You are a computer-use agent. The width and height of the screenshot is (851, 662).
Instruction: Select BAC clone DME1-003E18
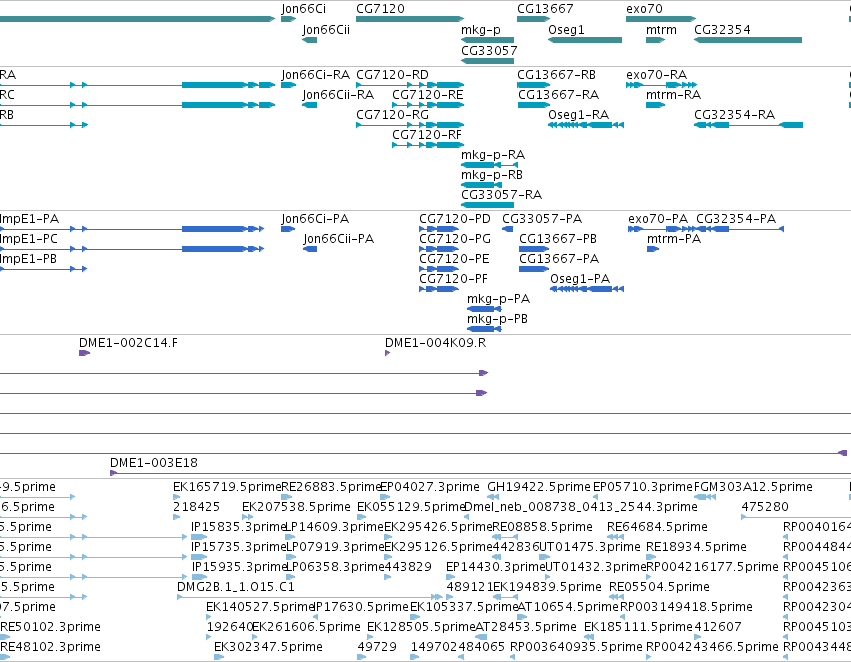480,473
